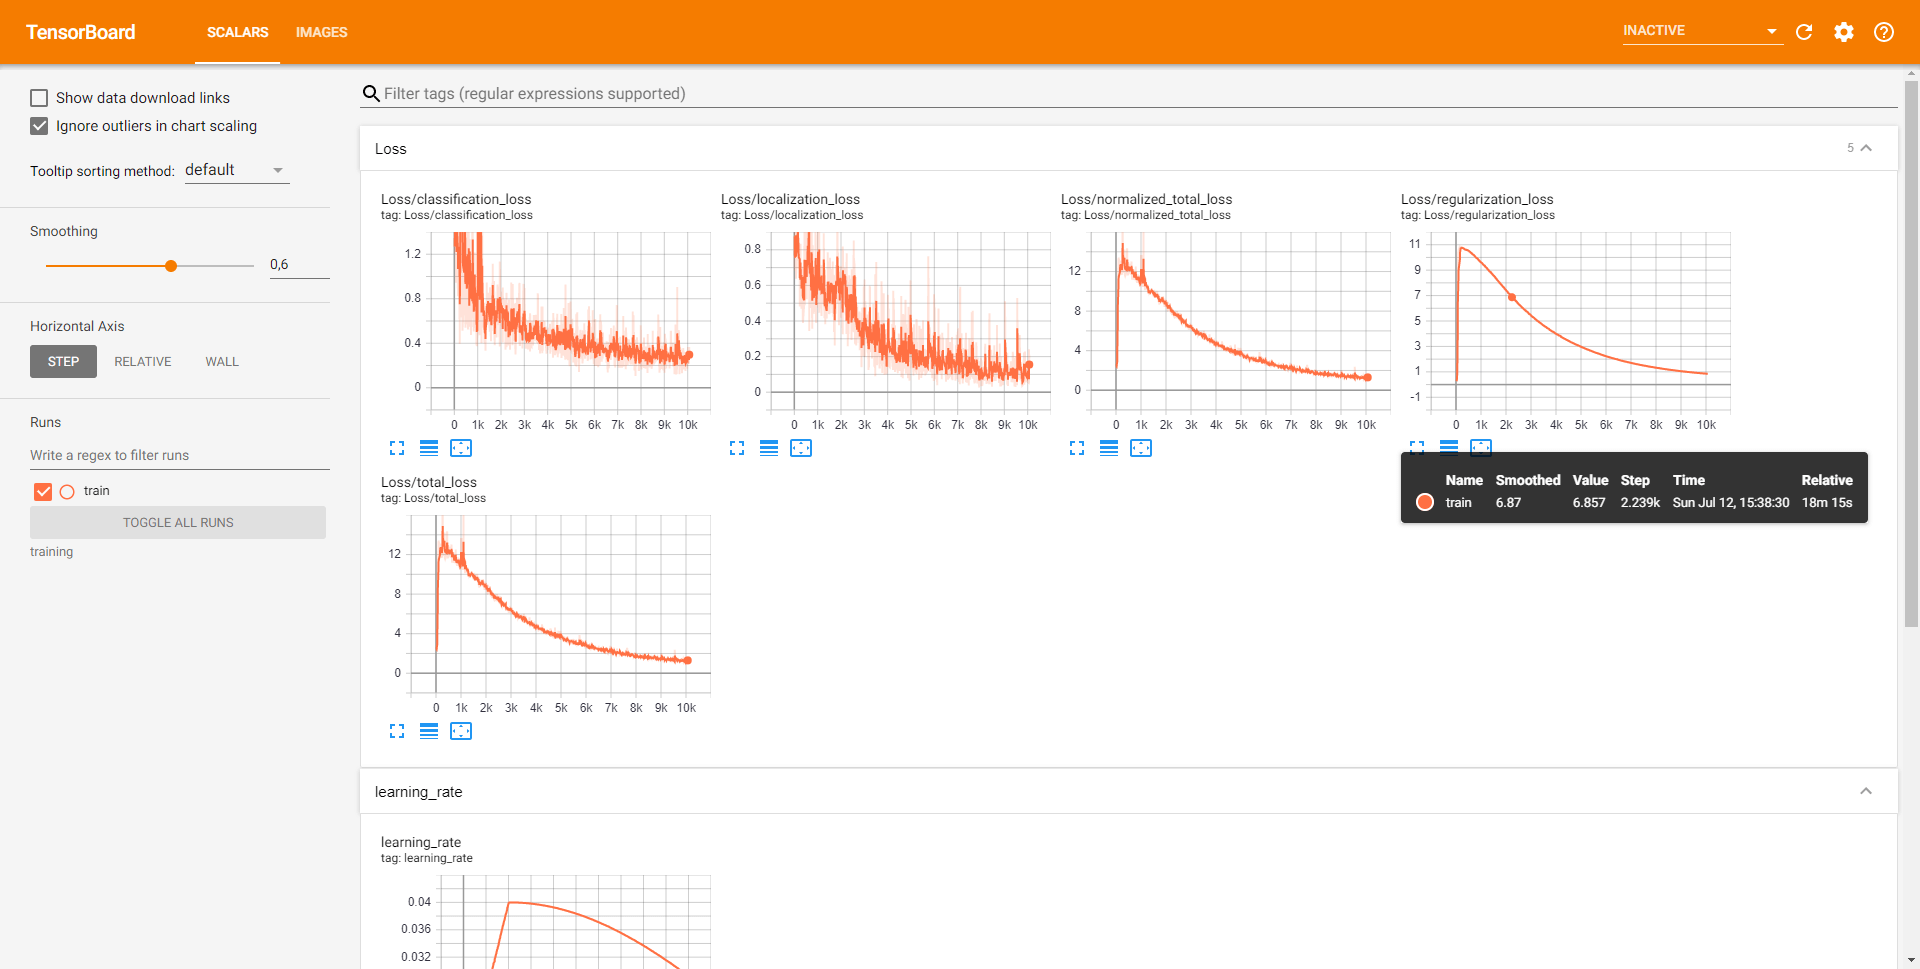Viewport: 1920px width, 969px height.
Task: Expand the Loss/classification_loss chart to fullscreen
Action: coord(397,448)
